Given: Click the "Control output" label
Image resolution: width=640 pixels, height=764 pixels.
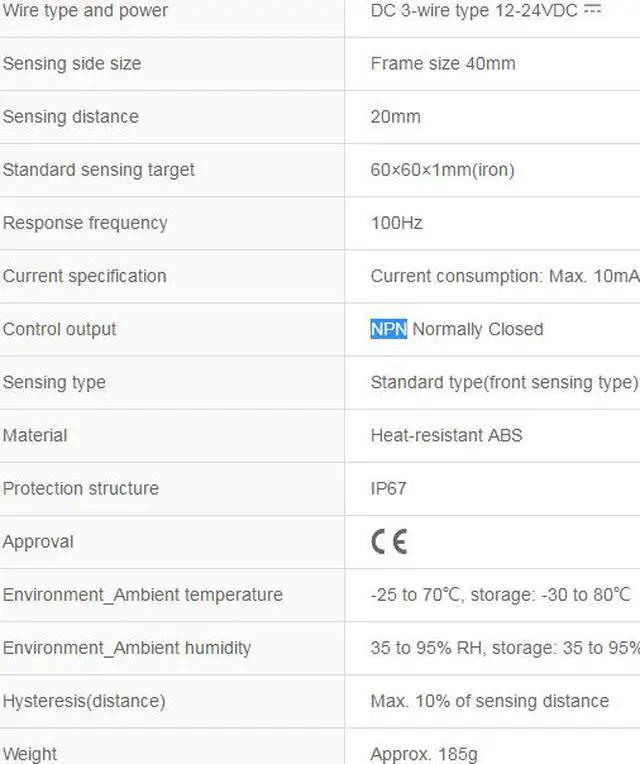Looking at the screenshot, I should [x=59, y=329].
